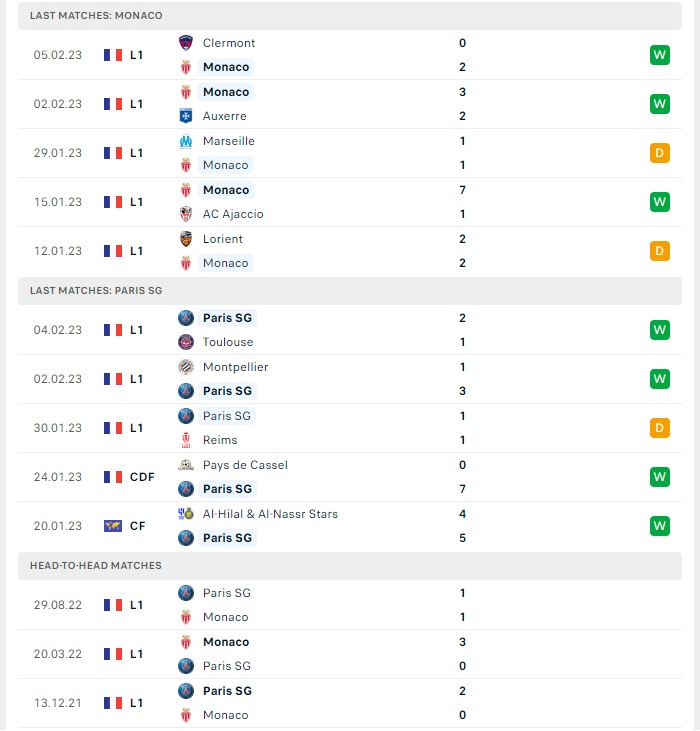Click the Toulouse club logo
This screenshot has height=731, width=700.
185,342
